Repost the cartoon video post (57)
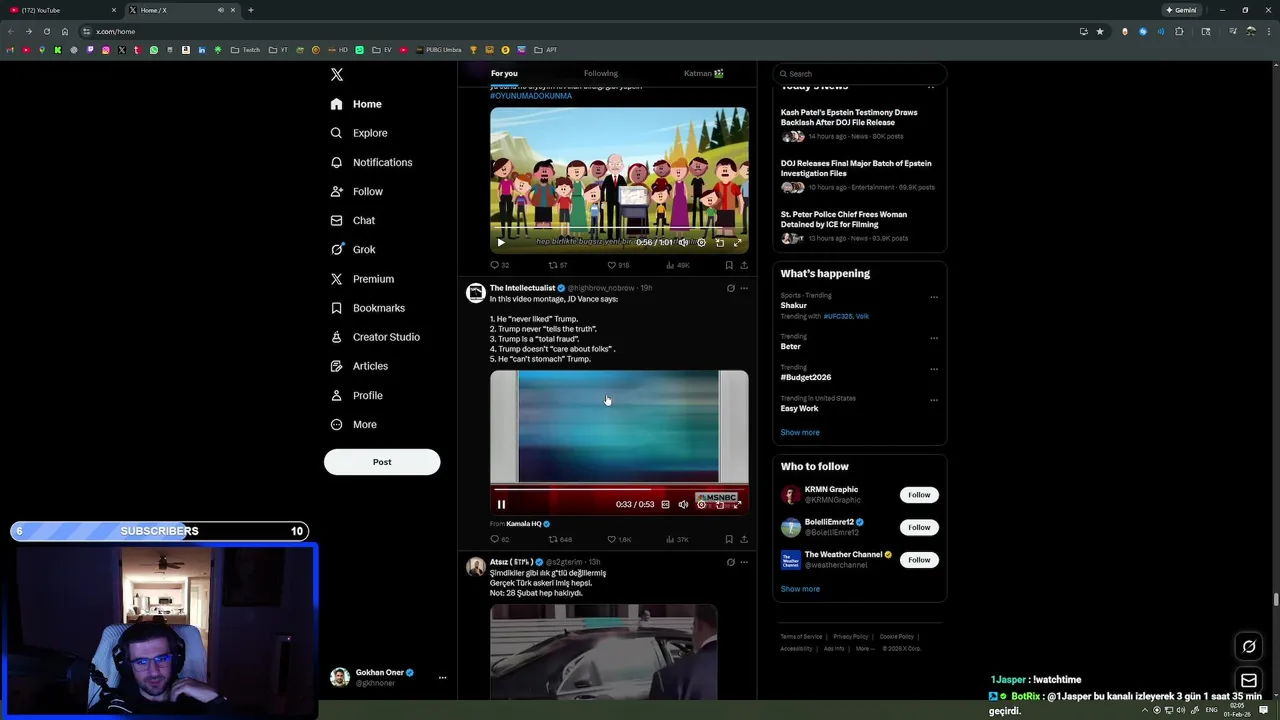1280x720 pixels. [558, 265]
